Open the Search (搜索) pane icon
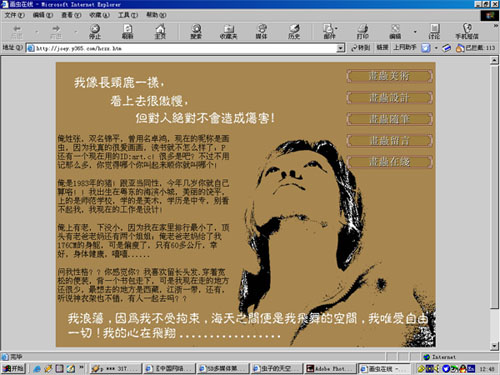The width and height of the screenshot is (500, 375). tap(196, 32)
